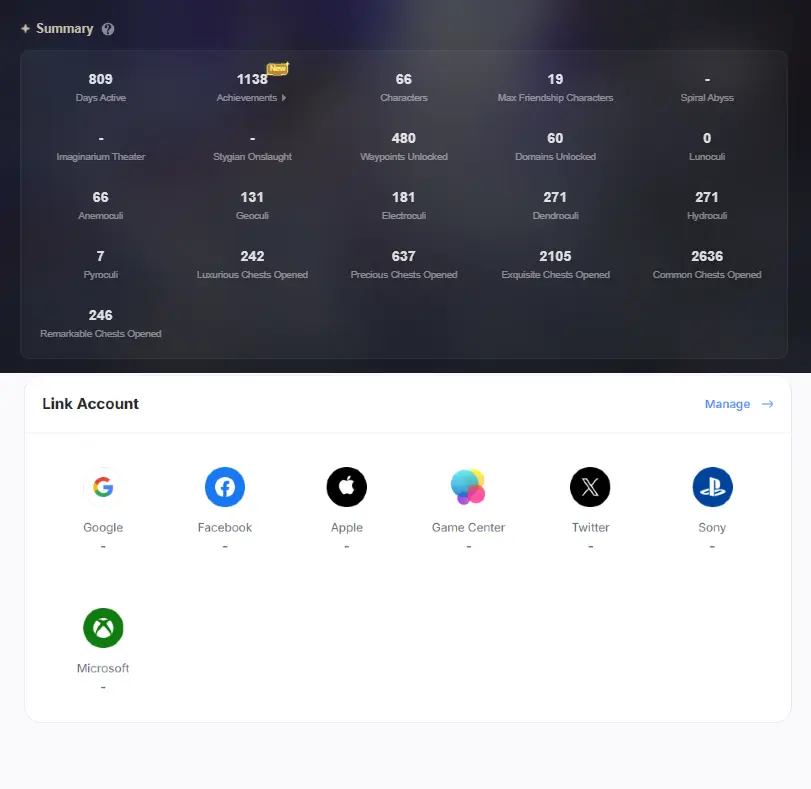The height and width of the screenshot is (789, 811).
Task: Click the Manage arrow icon
Action: point(768,404)
